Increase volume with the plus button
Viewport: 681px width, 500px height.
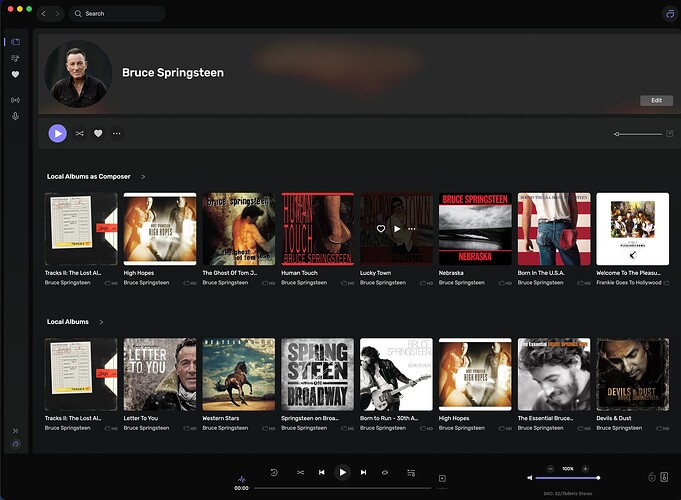pyautogui.click(x=585, y=469)
